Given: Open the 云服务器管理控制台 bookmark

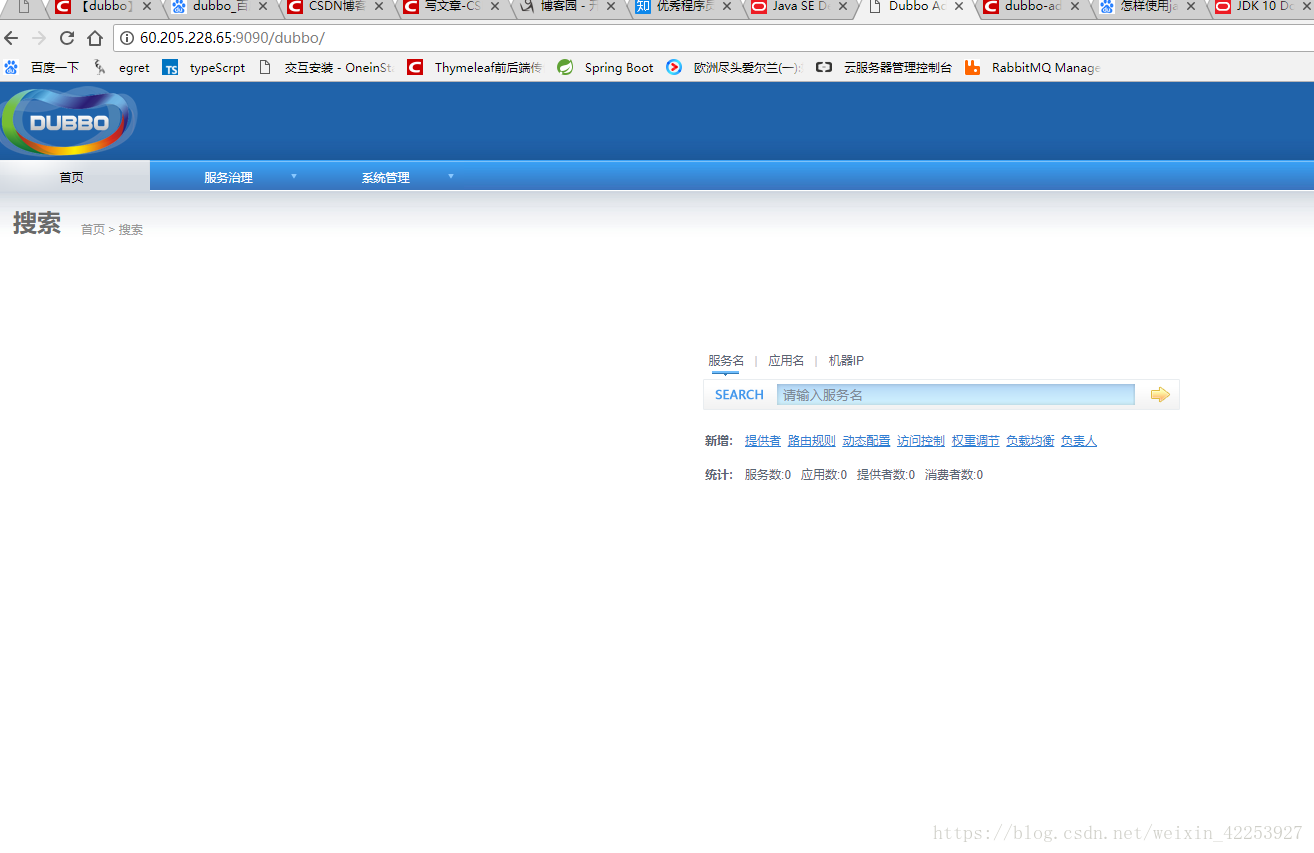Looking at the screenshot, I should pyautogui.click(x=884, y=68).
